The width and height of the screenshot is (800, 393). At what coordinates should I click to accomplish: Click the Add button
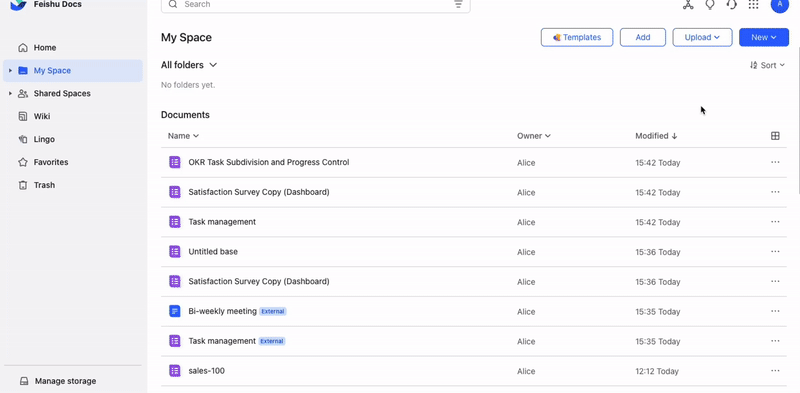pyautogui.click(x=643, y=37)
